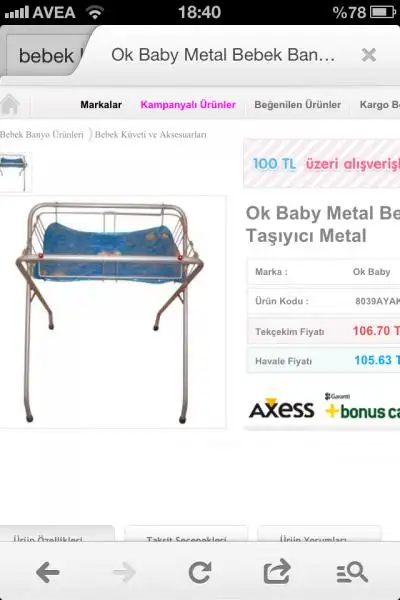
Task: Tap the home icon in site navigation
Action: pos(10,104)
